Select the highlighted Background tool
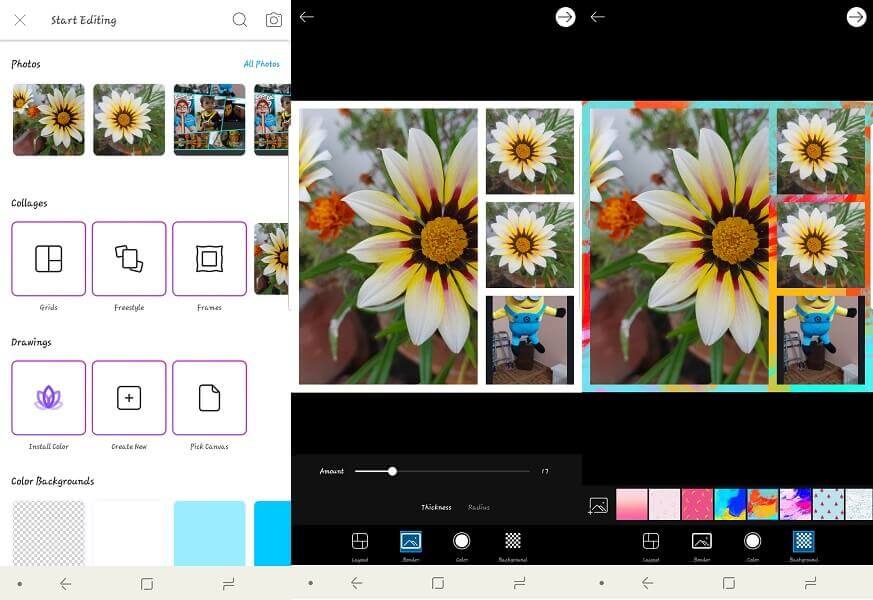 (x=803, y=545)
